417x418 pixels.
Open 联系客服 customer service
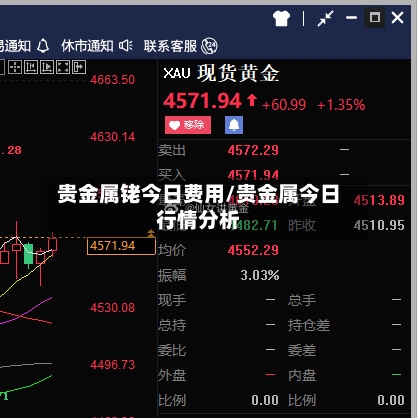(x=170, y=46)
